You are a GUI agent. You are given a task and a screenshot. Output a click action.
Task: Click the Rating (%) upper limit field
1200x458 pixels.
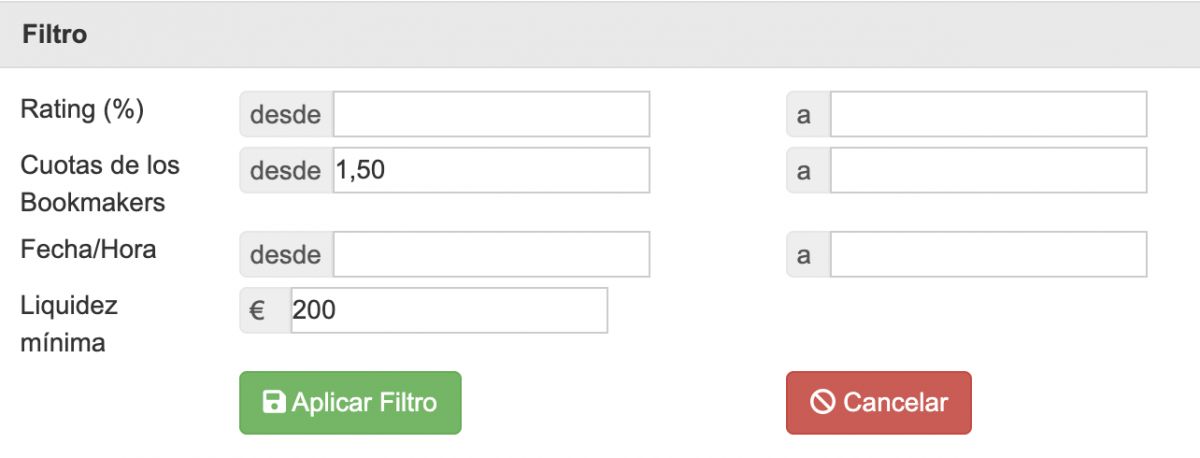click(988, 114)
